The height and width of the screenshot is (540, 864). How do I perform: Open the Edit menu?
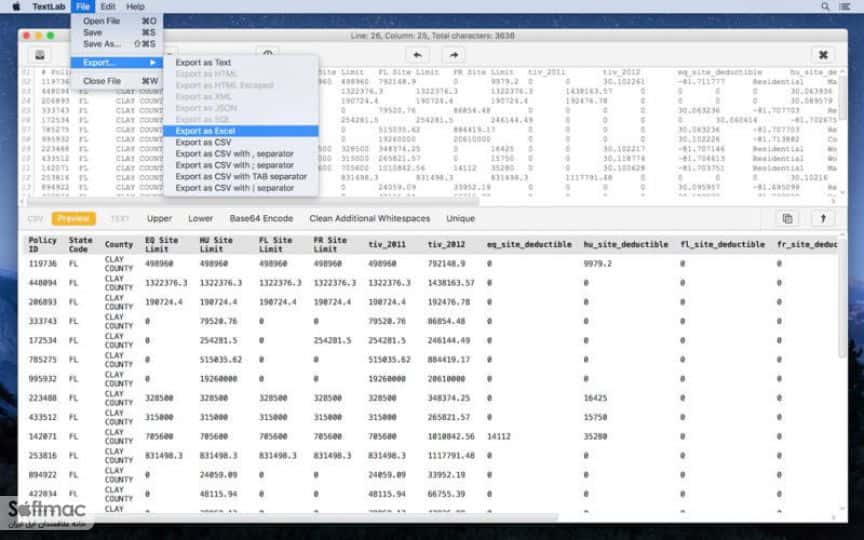click(x=108, y=7)
